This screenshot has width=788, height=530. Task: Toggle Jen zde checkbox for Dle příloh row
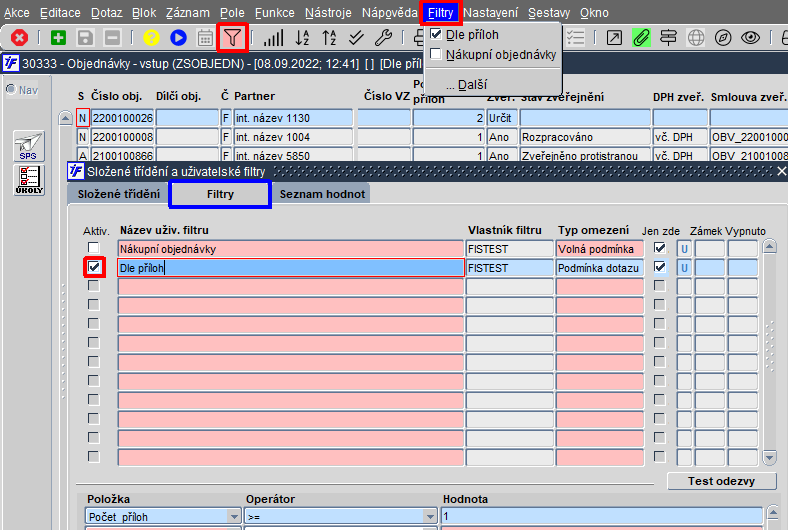coord(660,268)
